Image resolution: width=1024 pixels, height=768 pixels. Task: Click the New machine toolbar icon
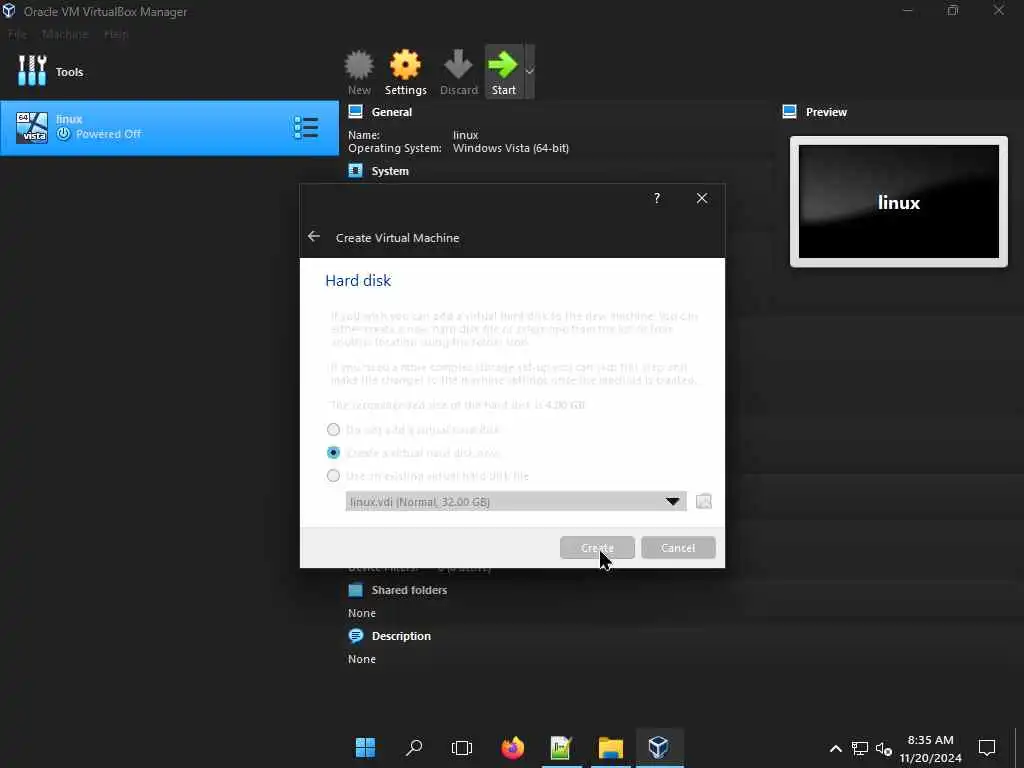[359, 72]
